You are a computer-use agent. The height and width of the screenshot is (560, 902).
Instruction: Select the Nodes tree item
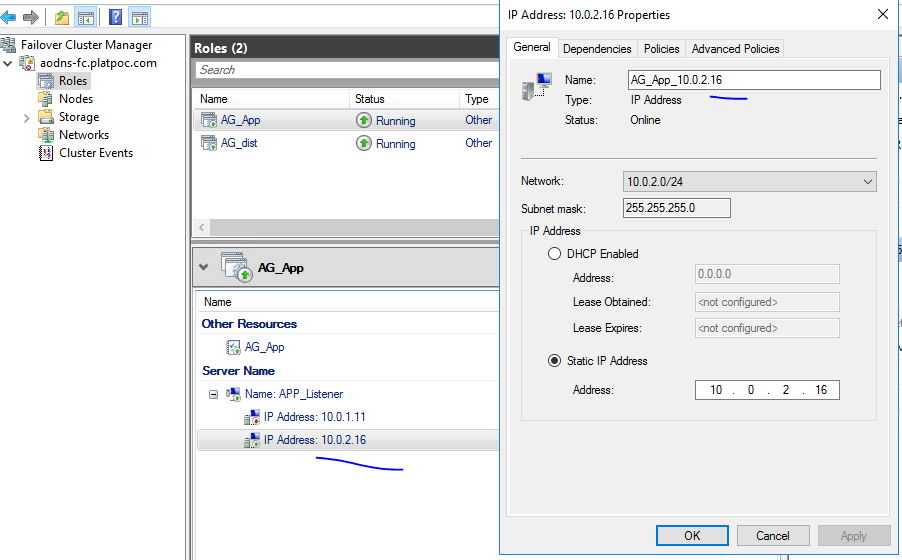[76, 99]
